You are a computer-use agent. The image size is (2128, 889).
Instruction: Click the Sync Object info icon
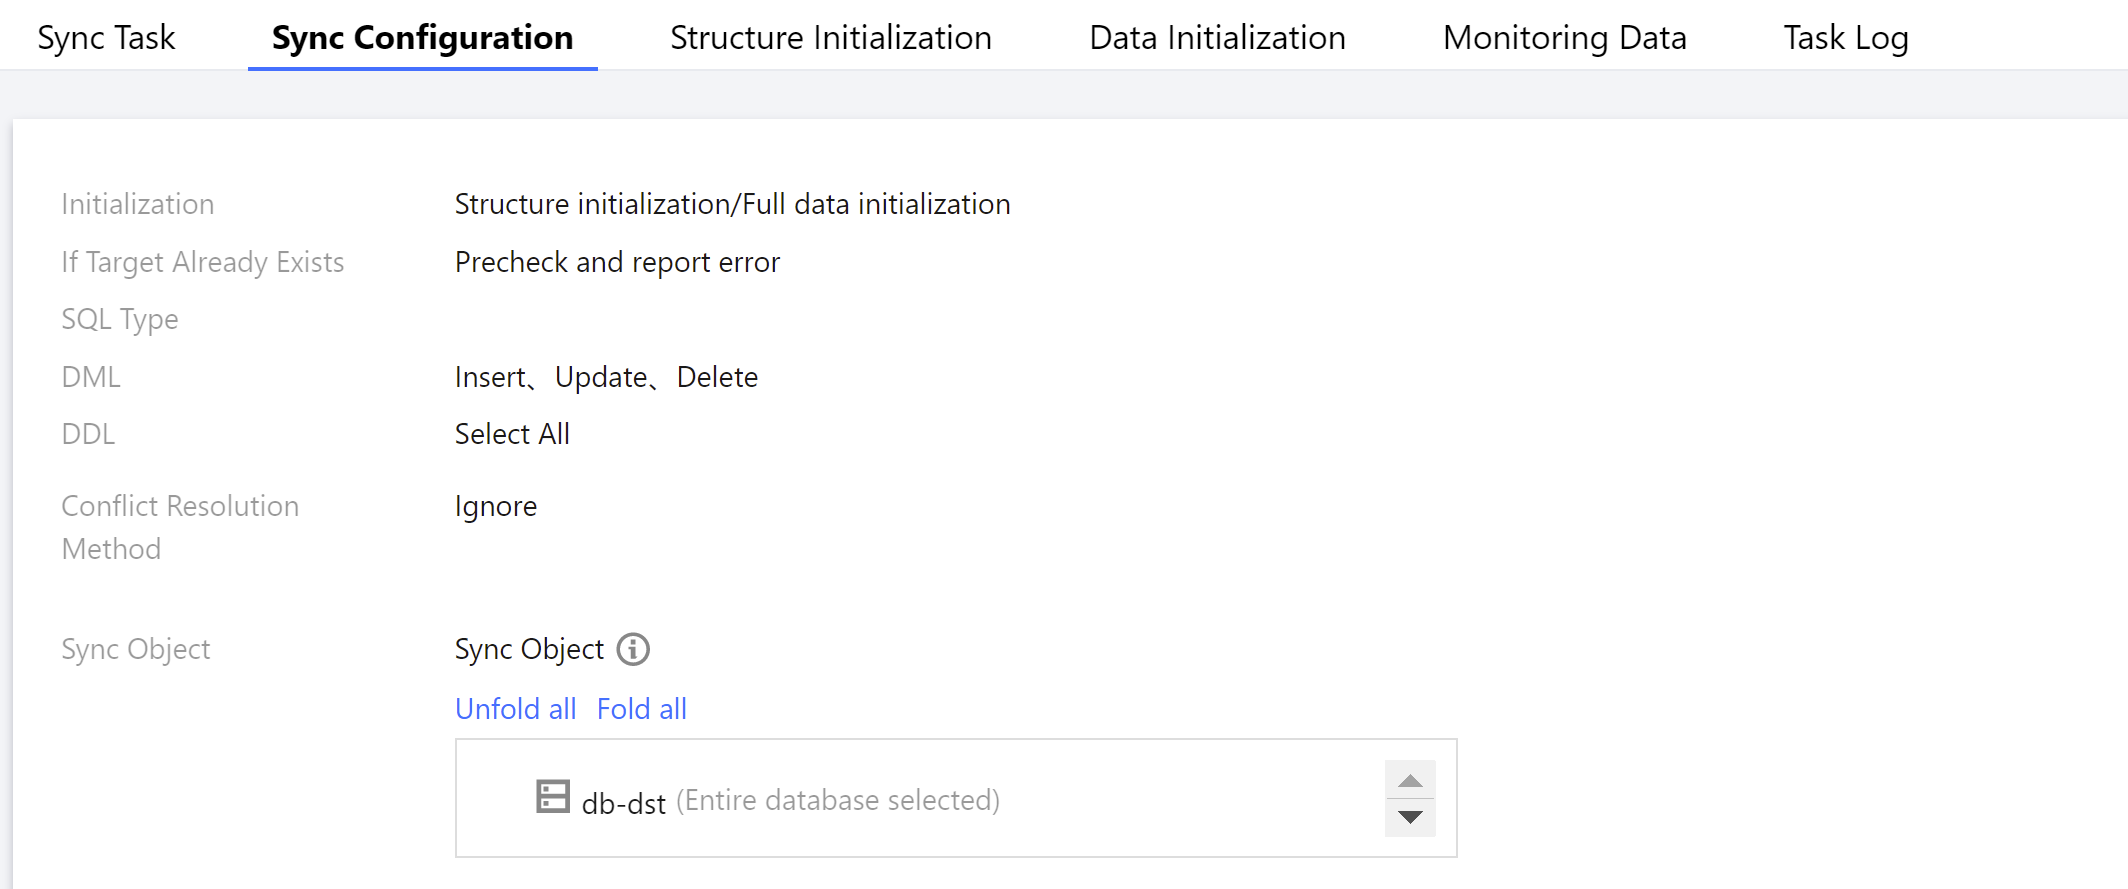(633, 649)
